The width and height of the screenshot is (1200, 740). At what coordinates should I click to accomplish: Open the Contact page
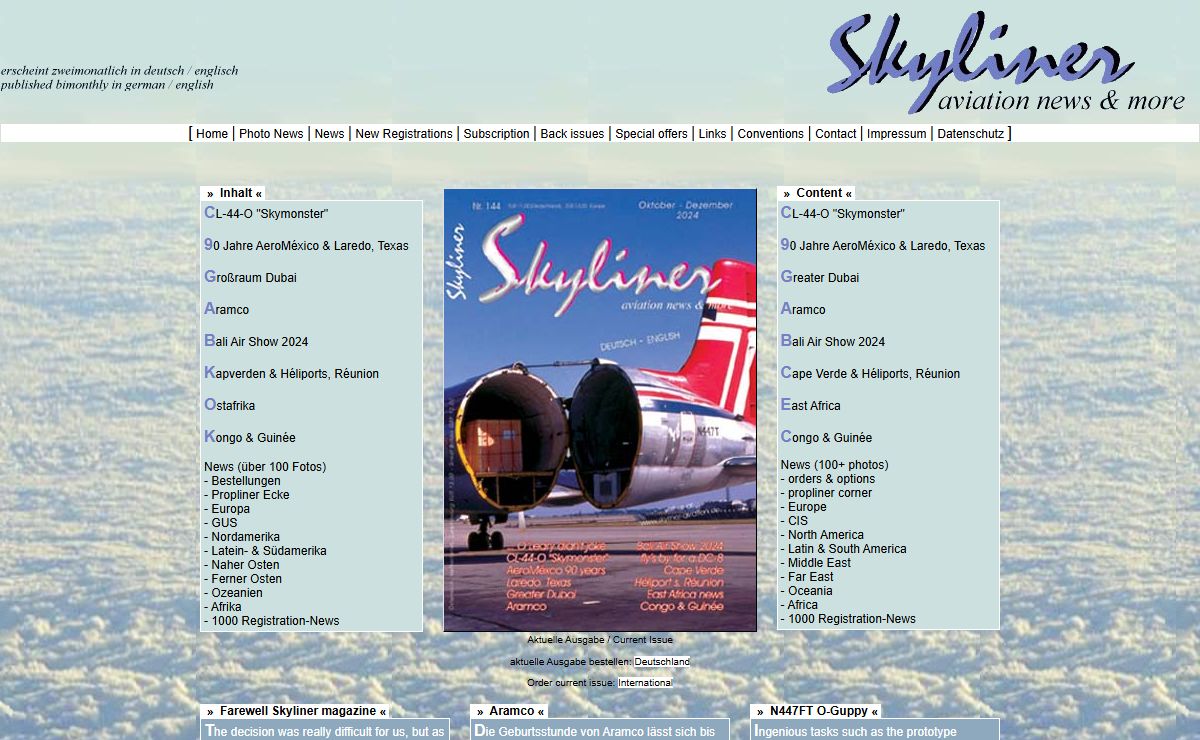click(835, 134)
